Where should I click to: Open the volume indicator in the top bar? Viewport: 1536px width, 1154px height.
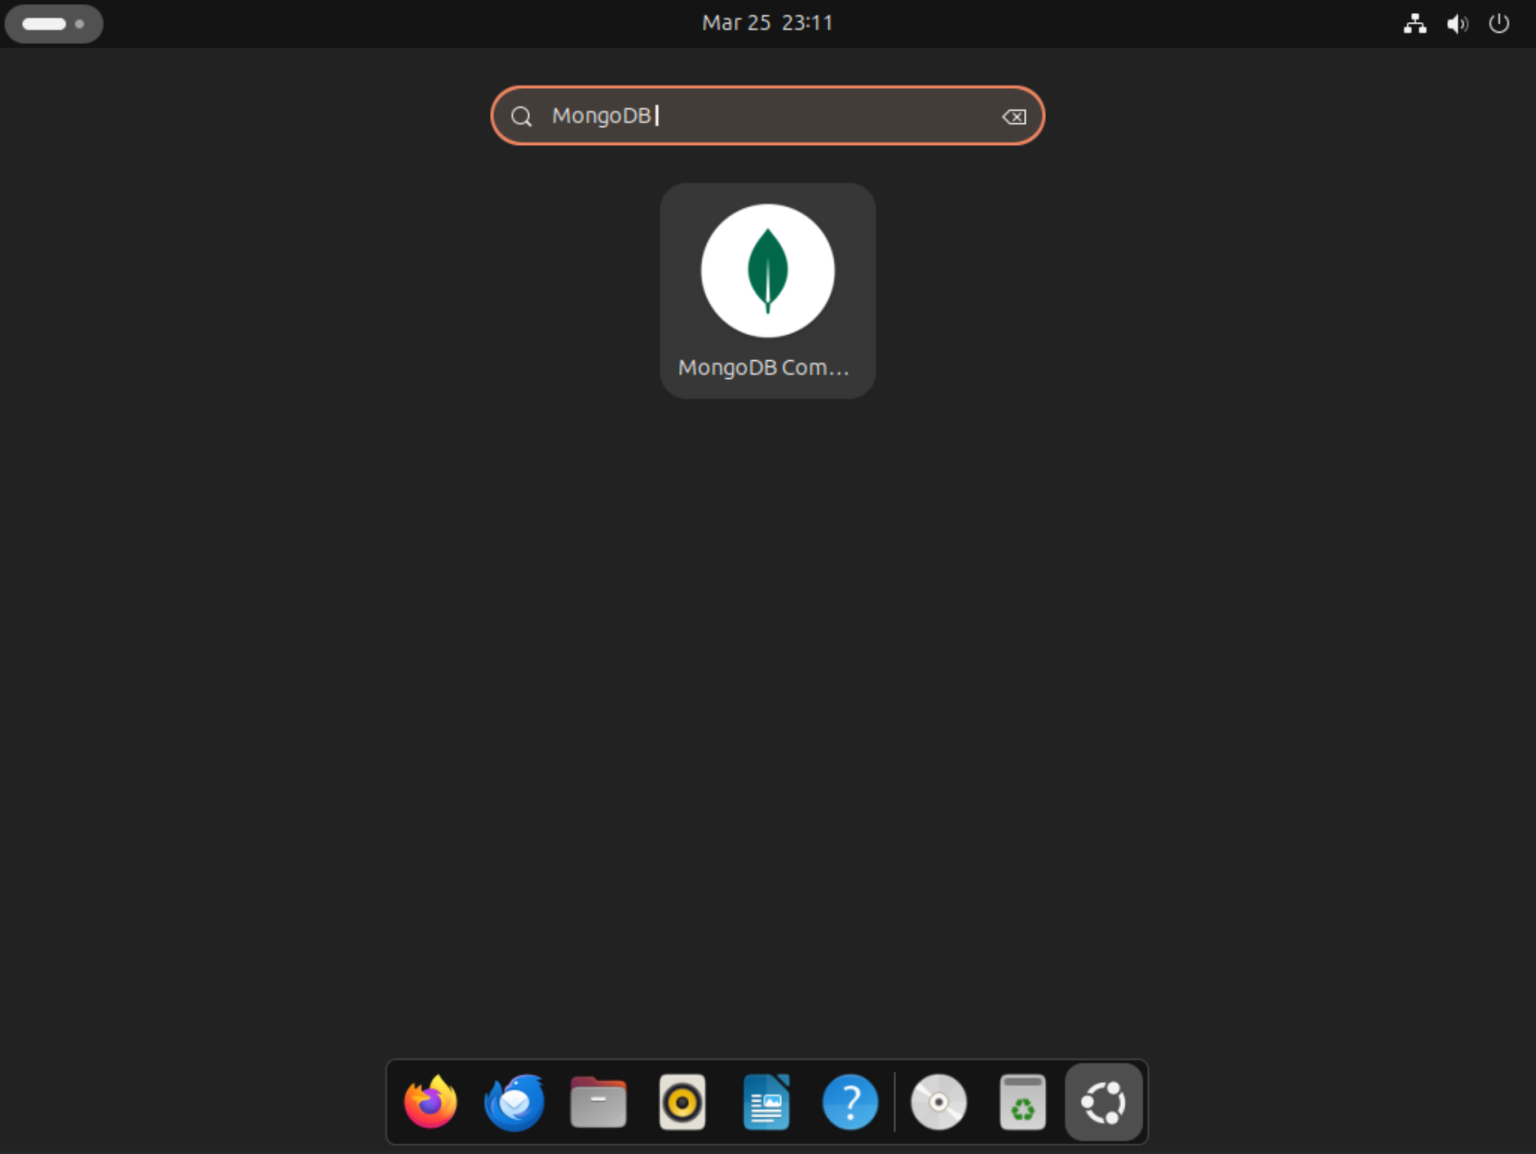(1457, 23)
